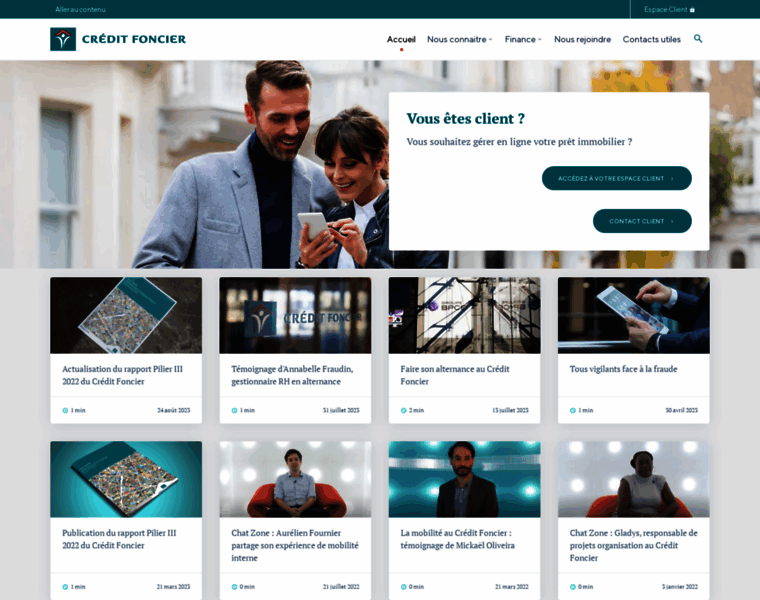
Task: Click the Pilier III actualisation report thumbnail
Action: pyautogui.click(x=126, y=315)
